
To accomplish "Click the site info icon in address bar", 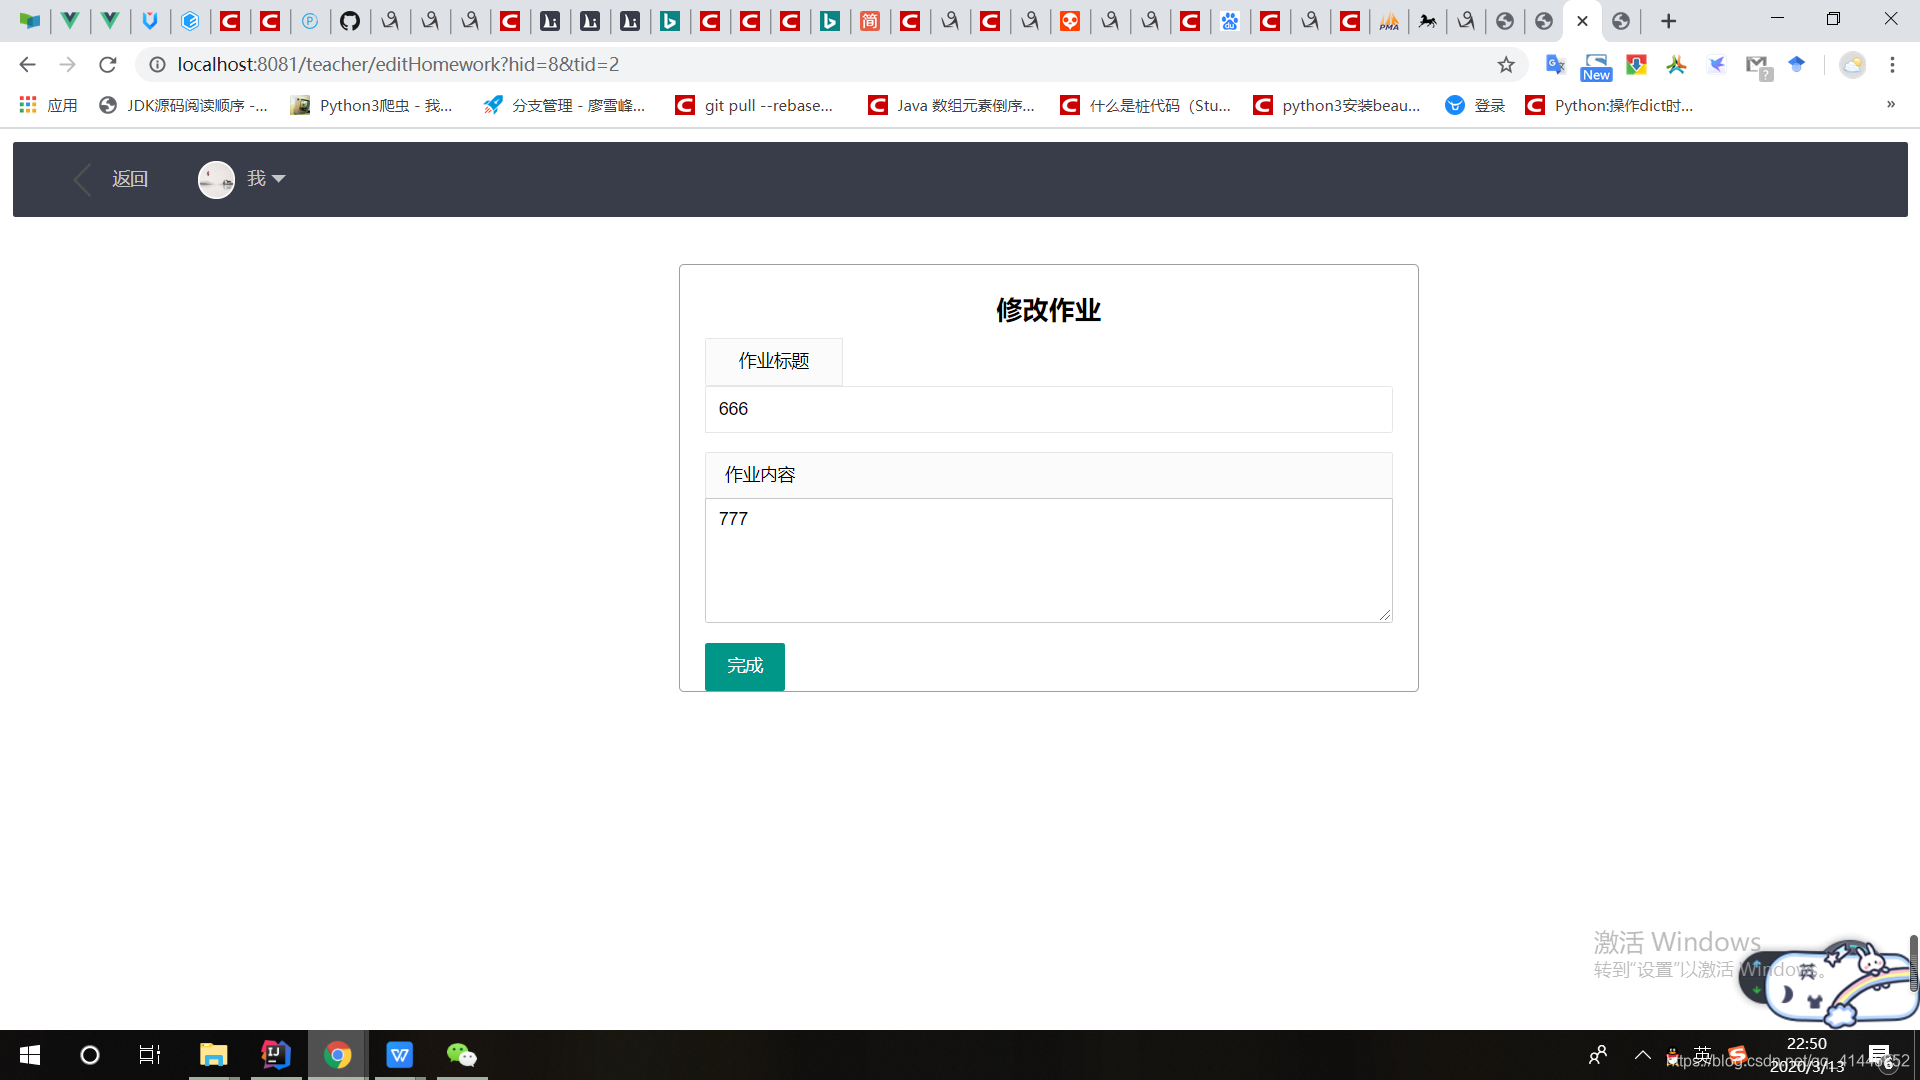I will point(157,64).
